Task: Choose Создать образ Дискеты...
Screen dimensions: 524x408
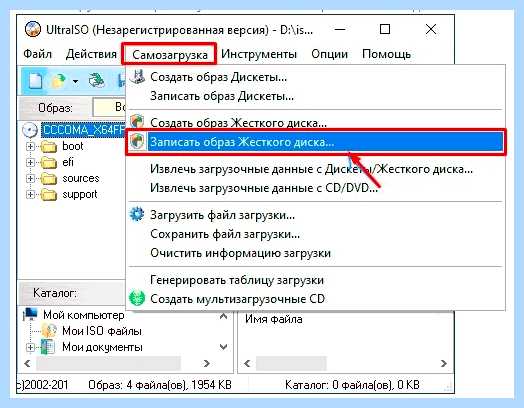Action: (315, 77)
